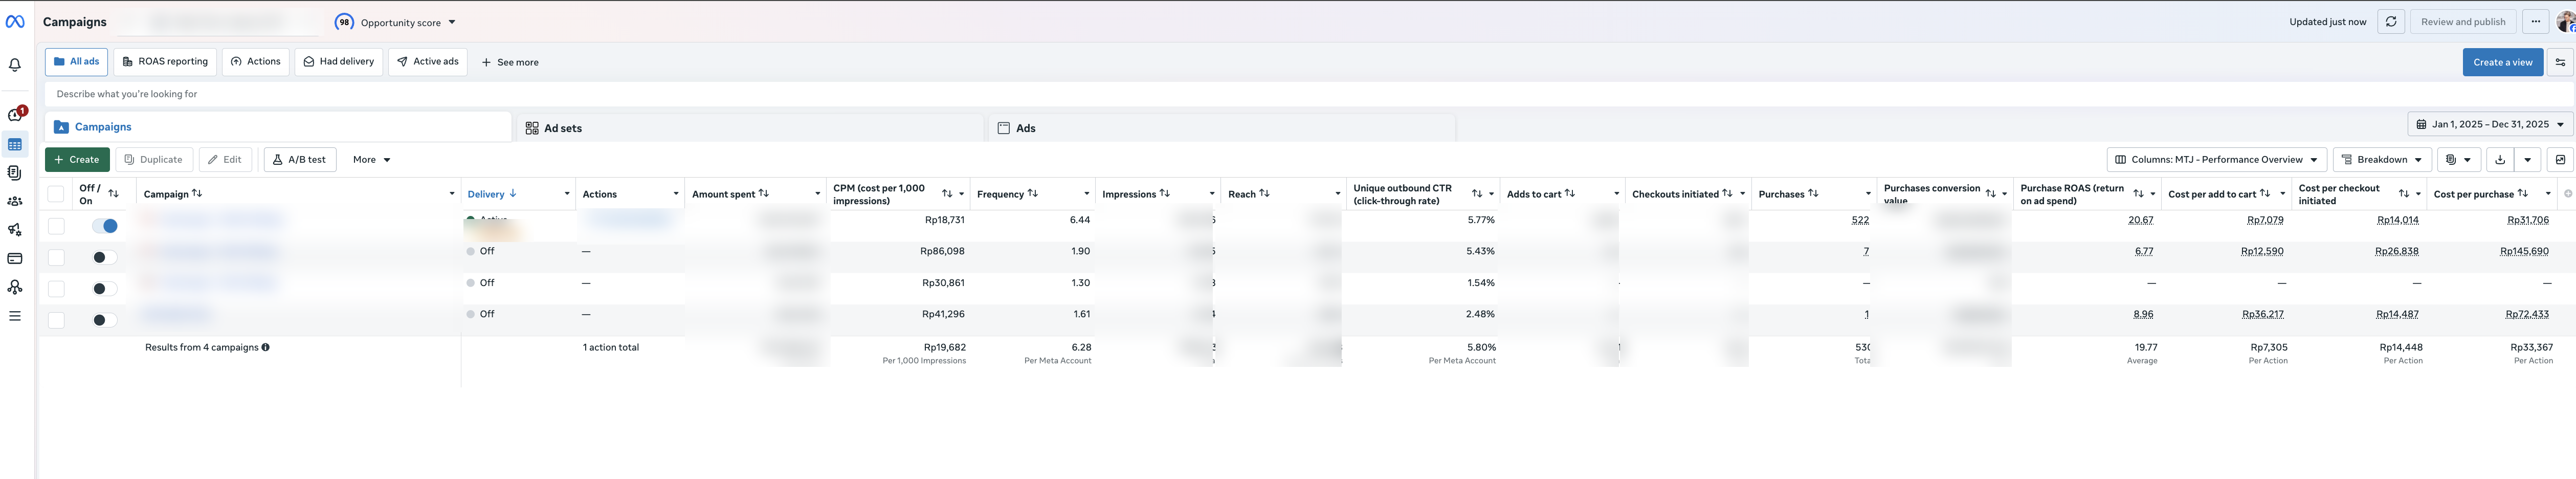This screenshot has width=2576, height=479.
Task: Open the Delivery column header dropdown arrow
Action: (567, 194)
